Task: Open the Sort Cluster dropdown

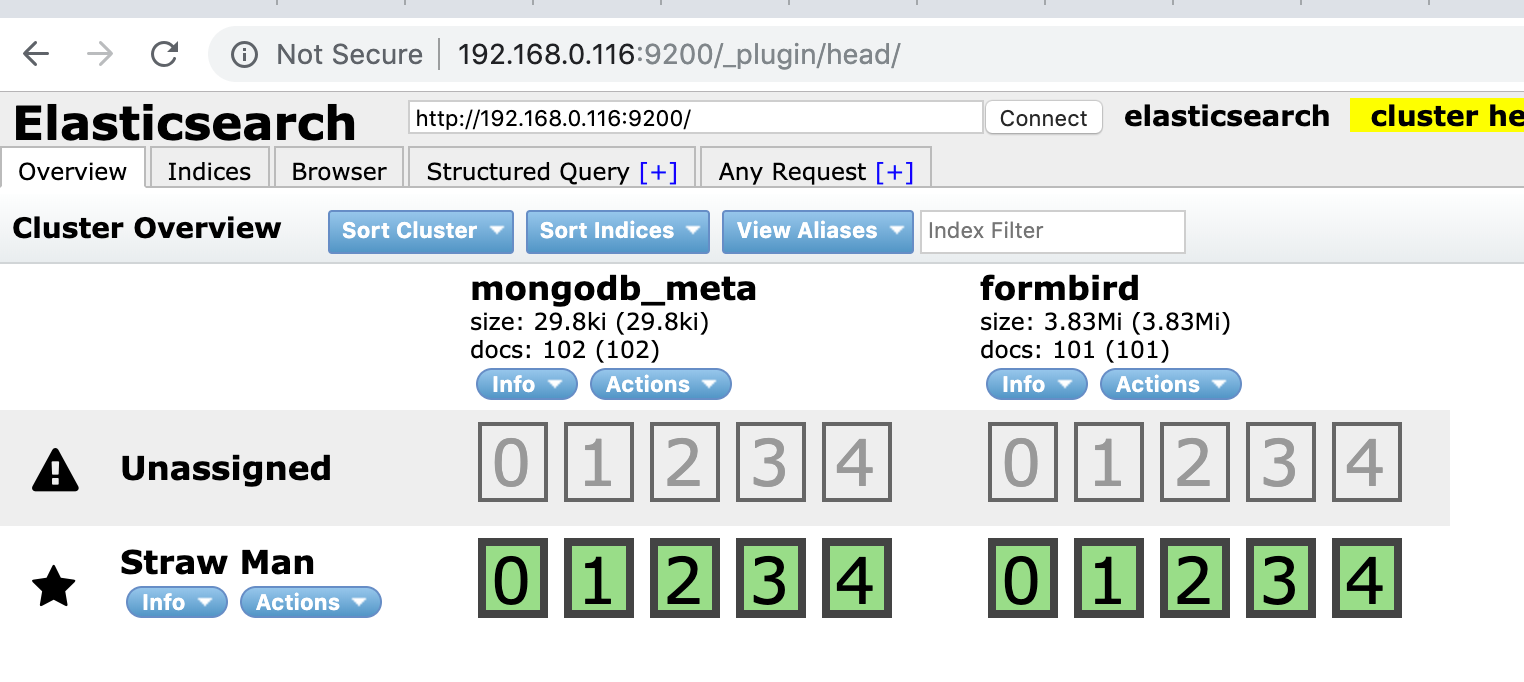Action: point(421,231)
